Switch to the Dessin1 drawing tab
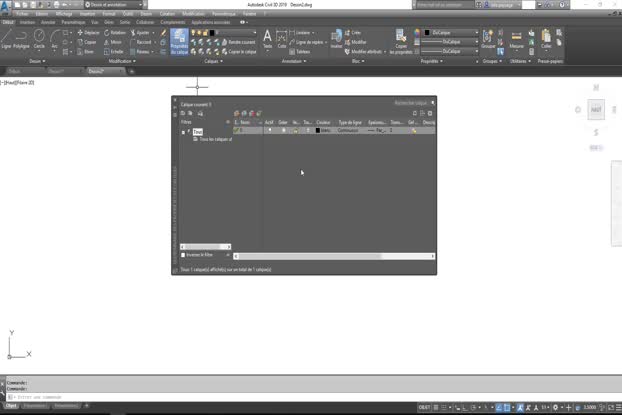 point(56,71)
